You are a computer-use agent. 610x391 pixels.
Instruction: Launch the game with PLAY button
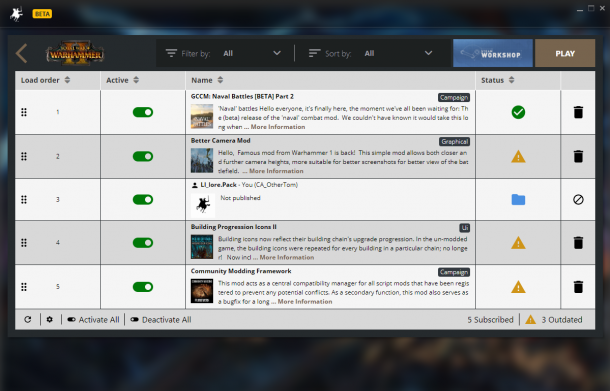click(x=565, y=53)
